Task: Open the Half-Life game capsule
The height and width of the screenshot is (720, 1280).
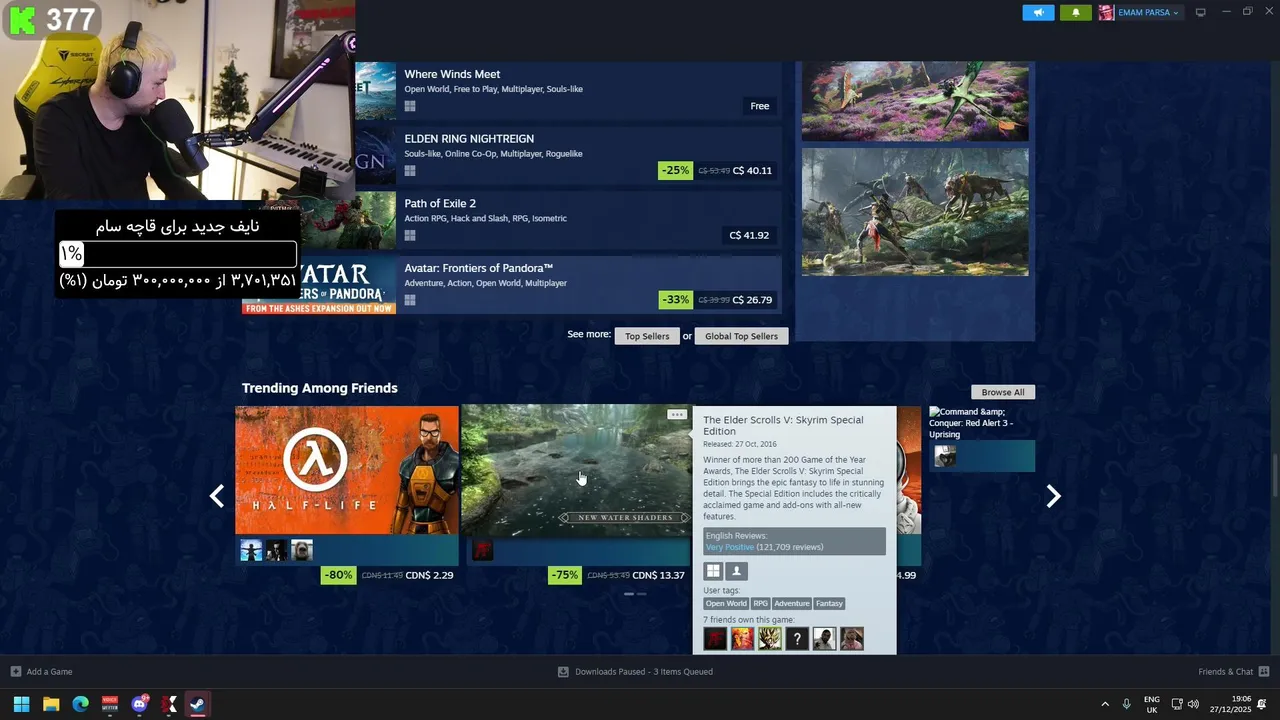Action: pyautogui.click(x=347, y=470)
